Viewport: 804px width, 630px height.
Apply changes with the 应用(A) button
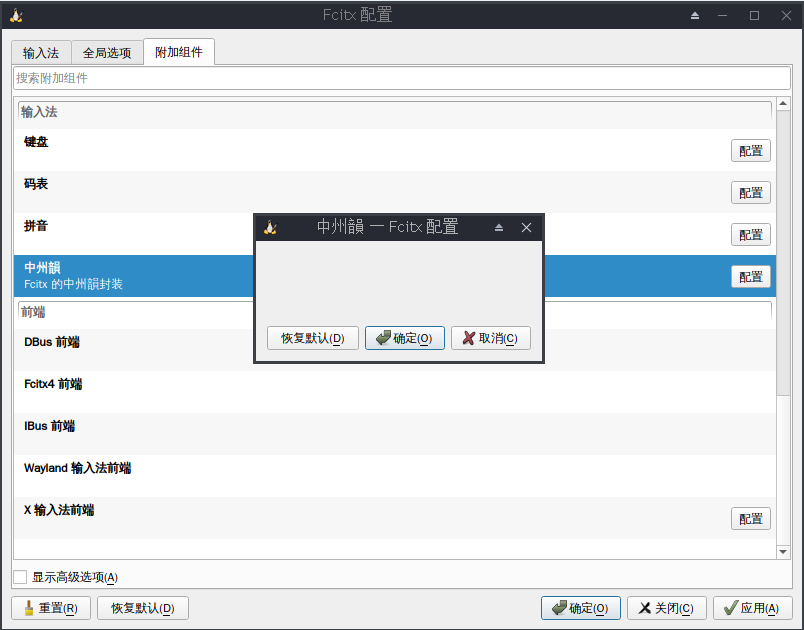coord(753,608)
